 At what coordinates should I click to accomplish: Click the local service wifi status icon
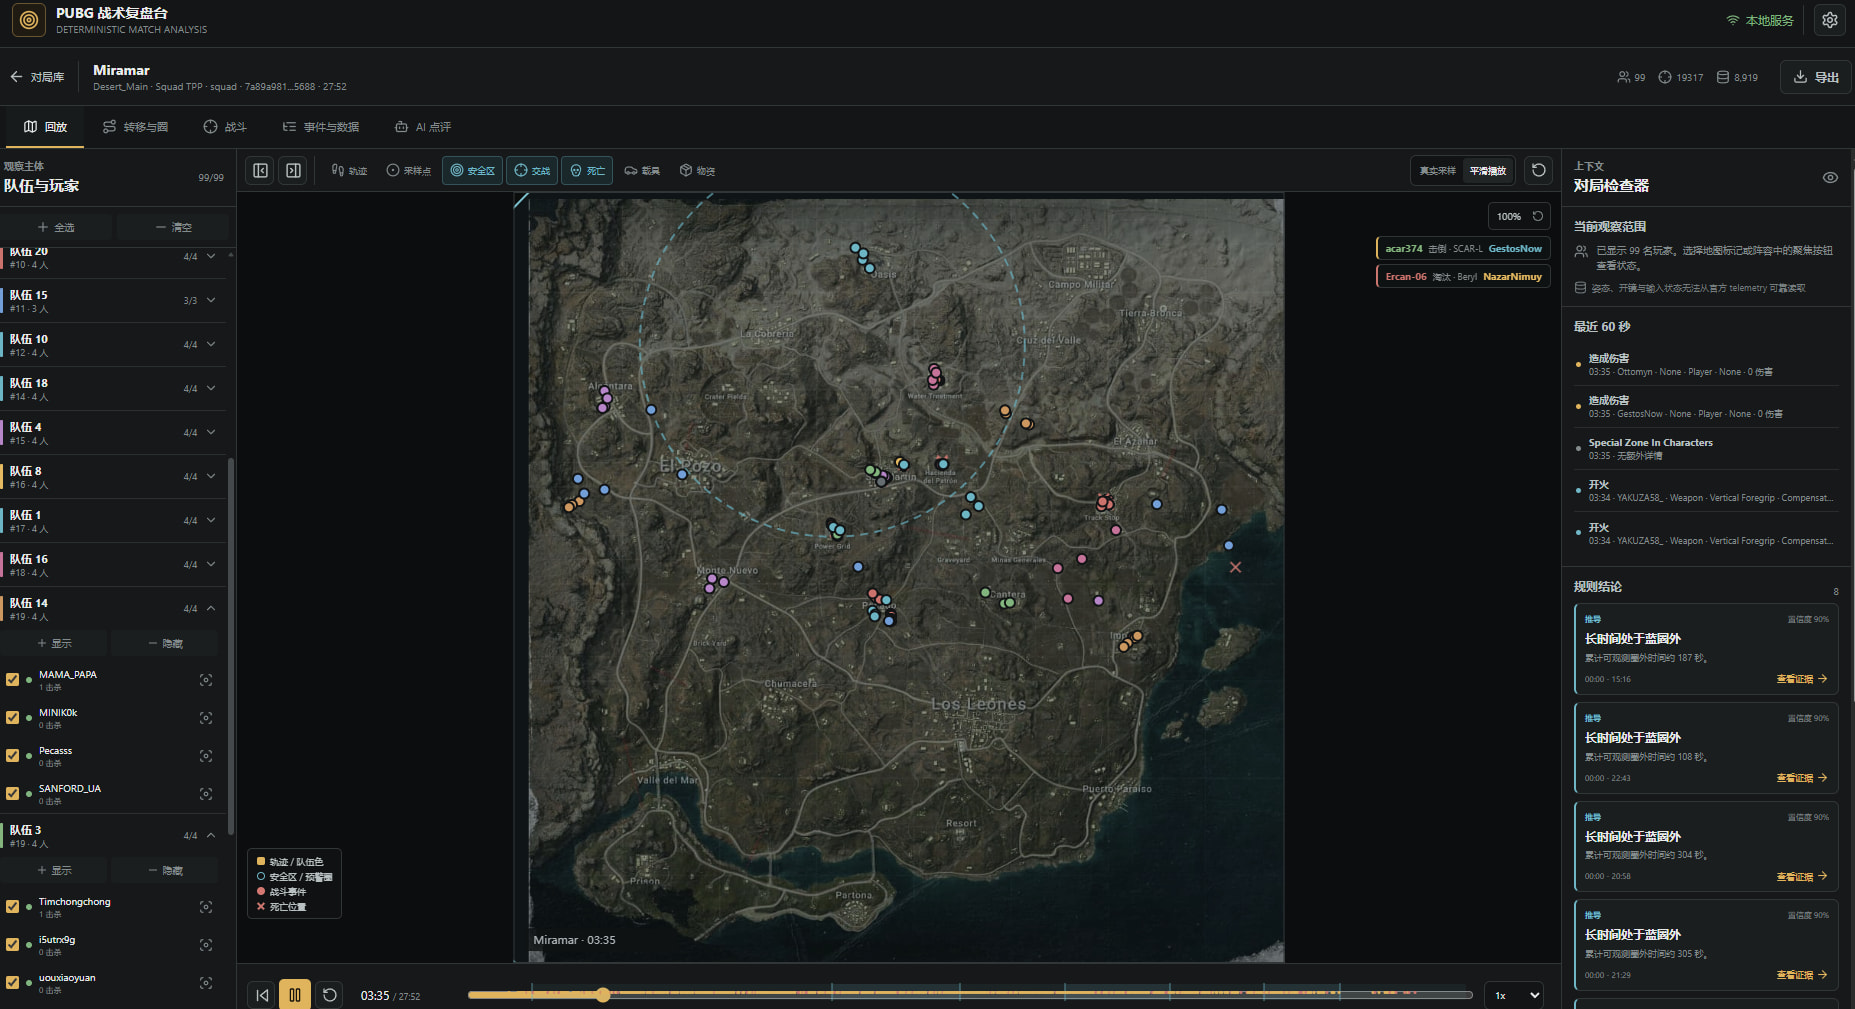click(x=1733, y=20)
